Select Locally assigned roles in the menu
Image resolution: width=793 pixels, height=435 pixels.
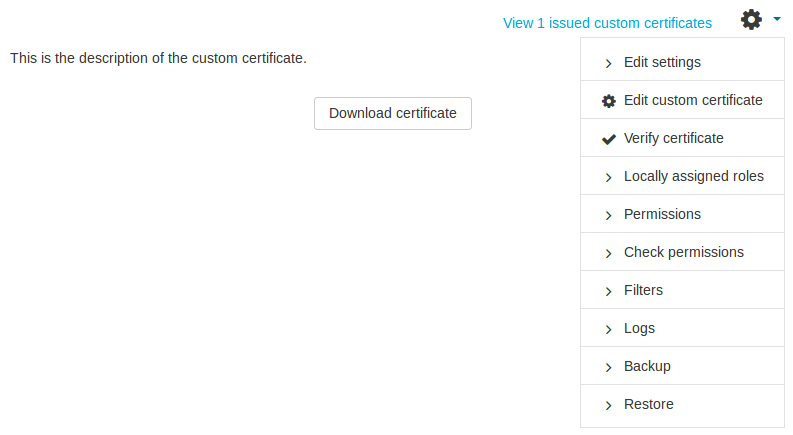693,176
